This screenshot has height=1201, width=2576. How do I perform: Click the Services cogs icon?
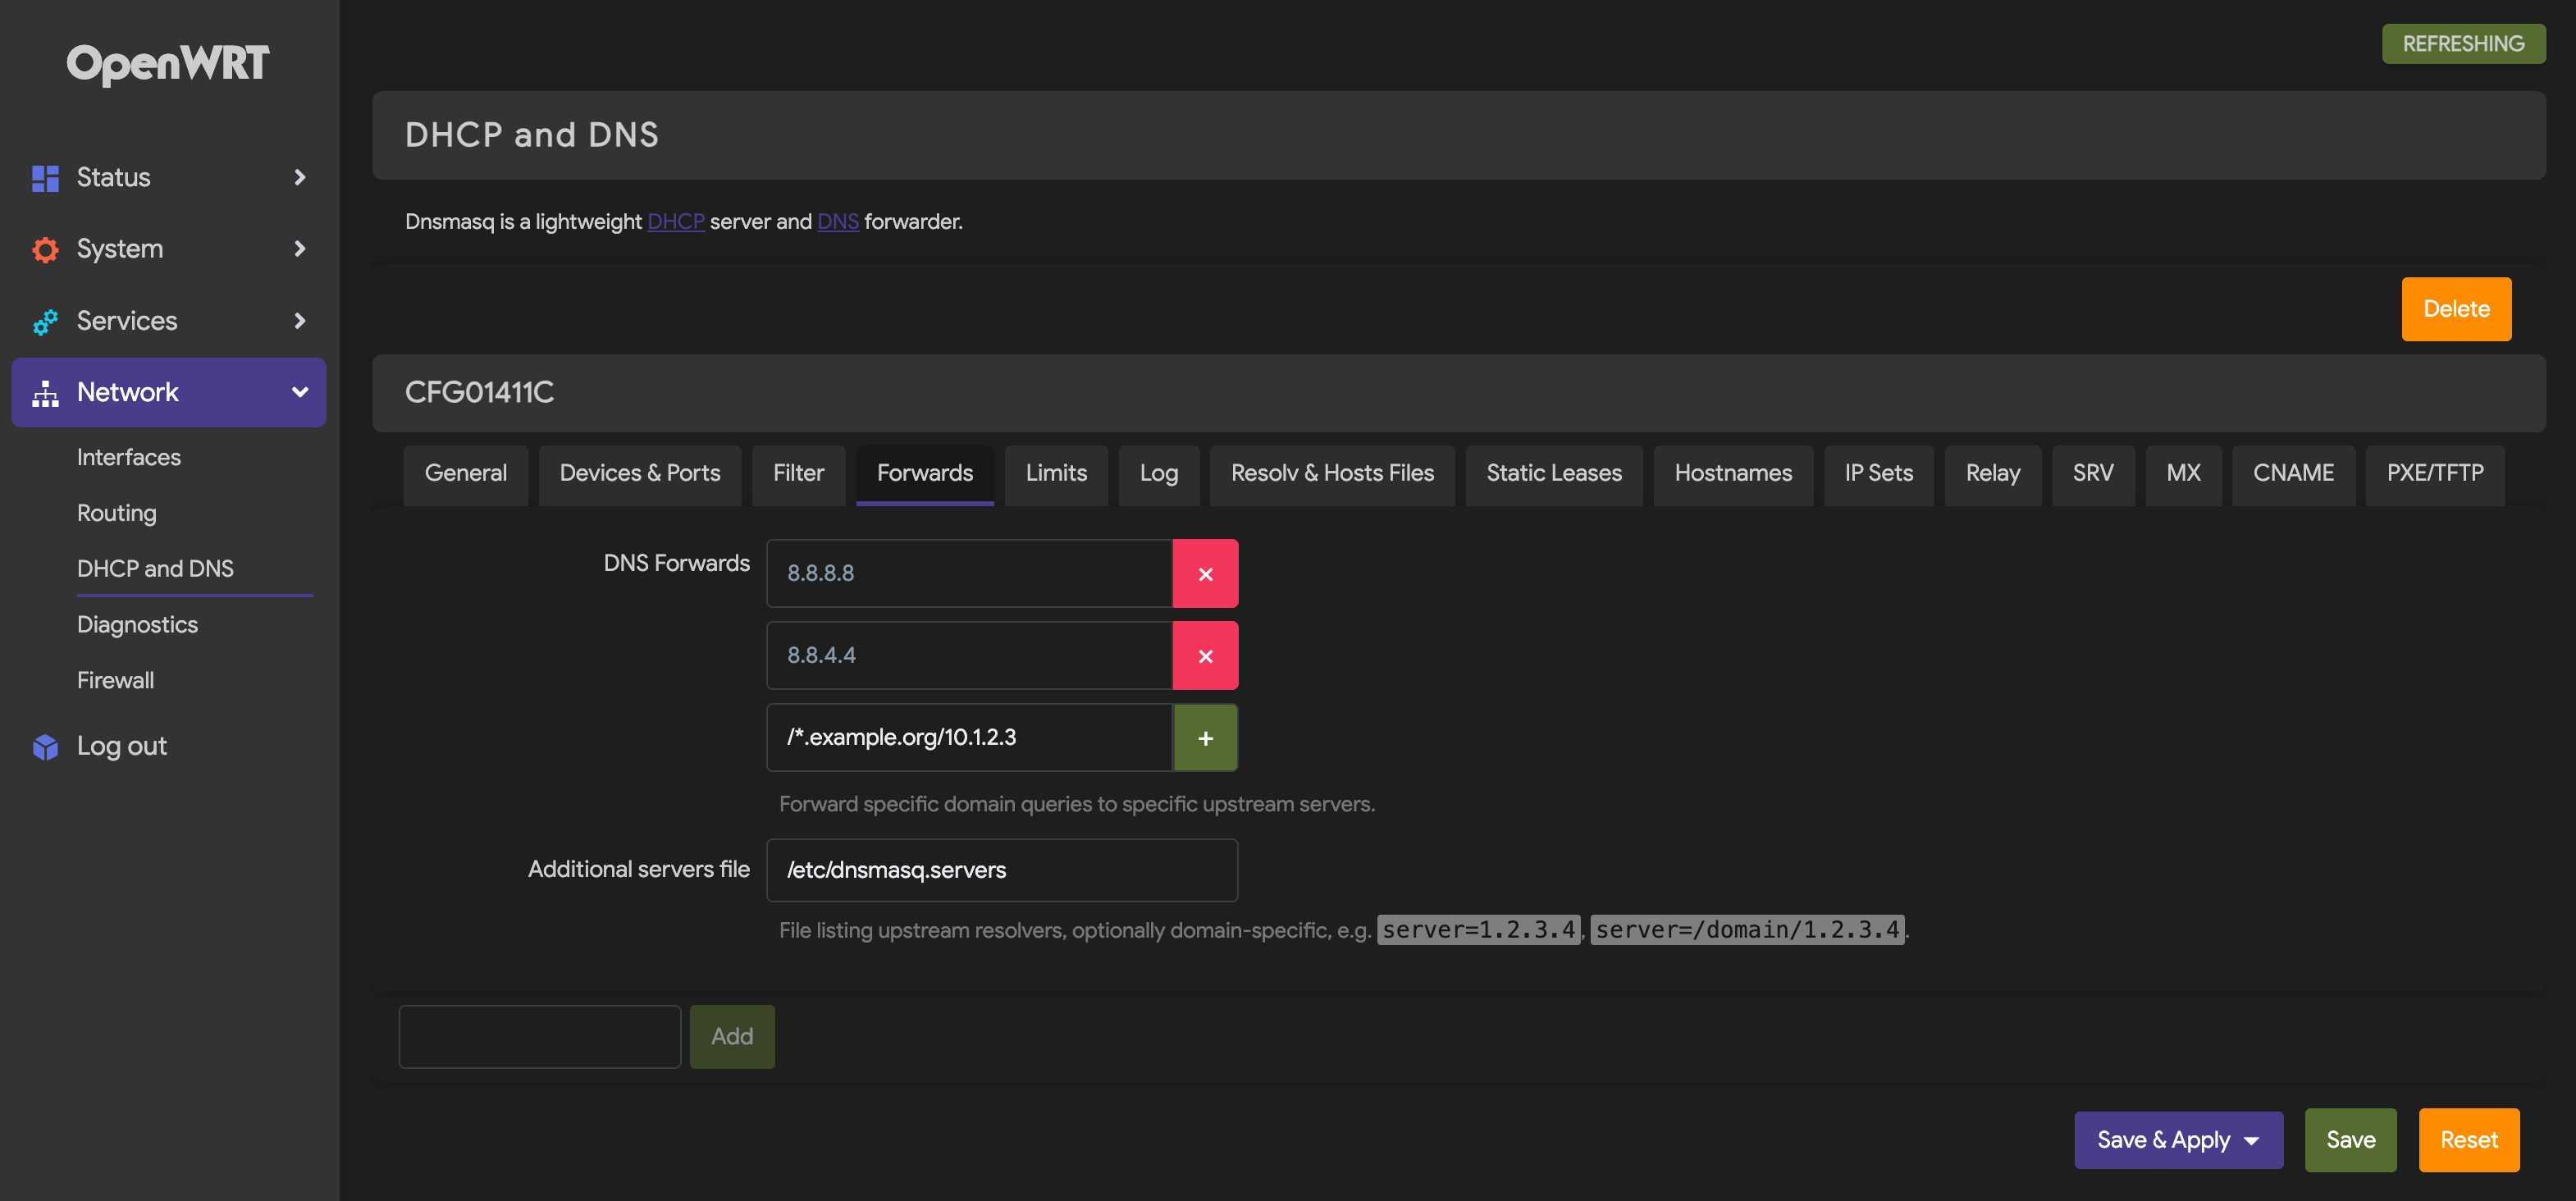click(x=45, y=321)
